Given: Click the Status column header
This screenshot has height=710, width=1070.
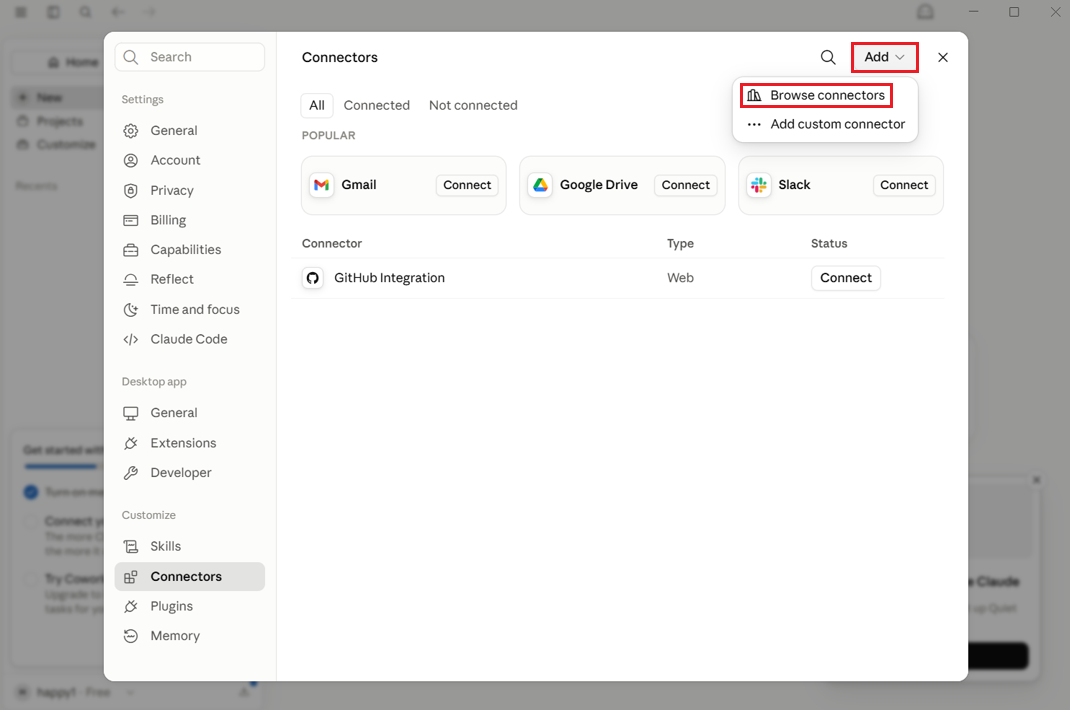Looking at the screenshot, I should (x=829, y=244).
